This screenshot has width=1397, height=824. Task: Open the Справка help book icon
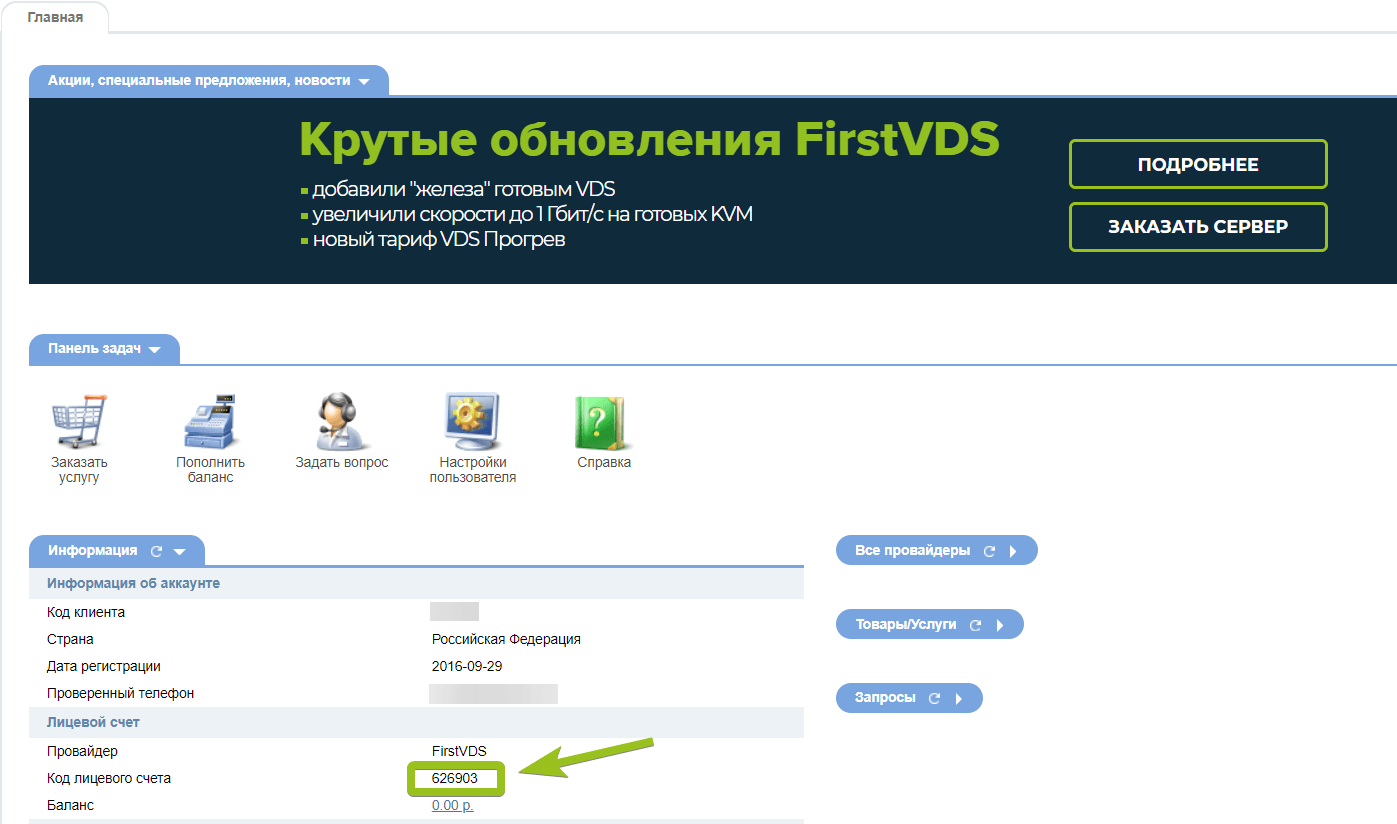pyautogui.click(x=604, y=421)
